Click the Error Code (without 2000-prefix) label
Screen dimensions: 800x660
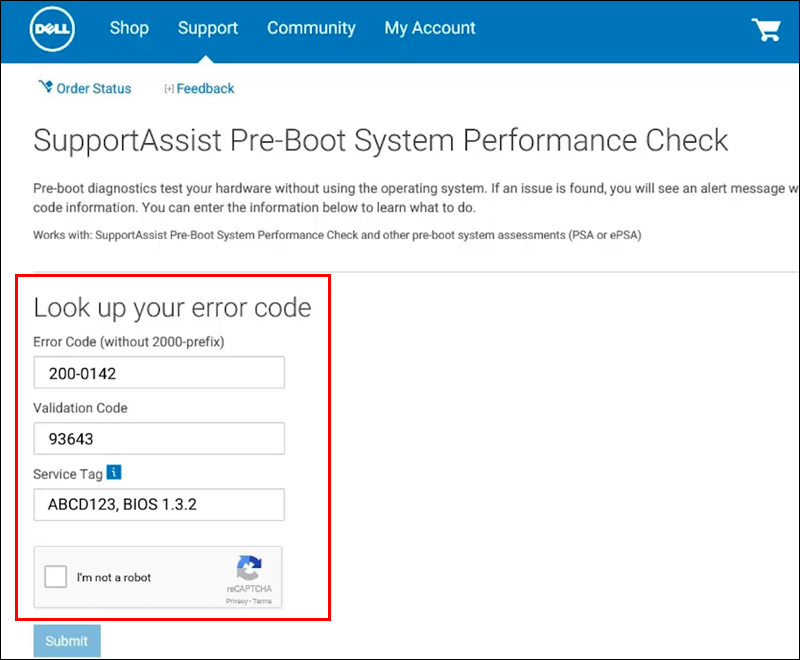click(129, 342)
